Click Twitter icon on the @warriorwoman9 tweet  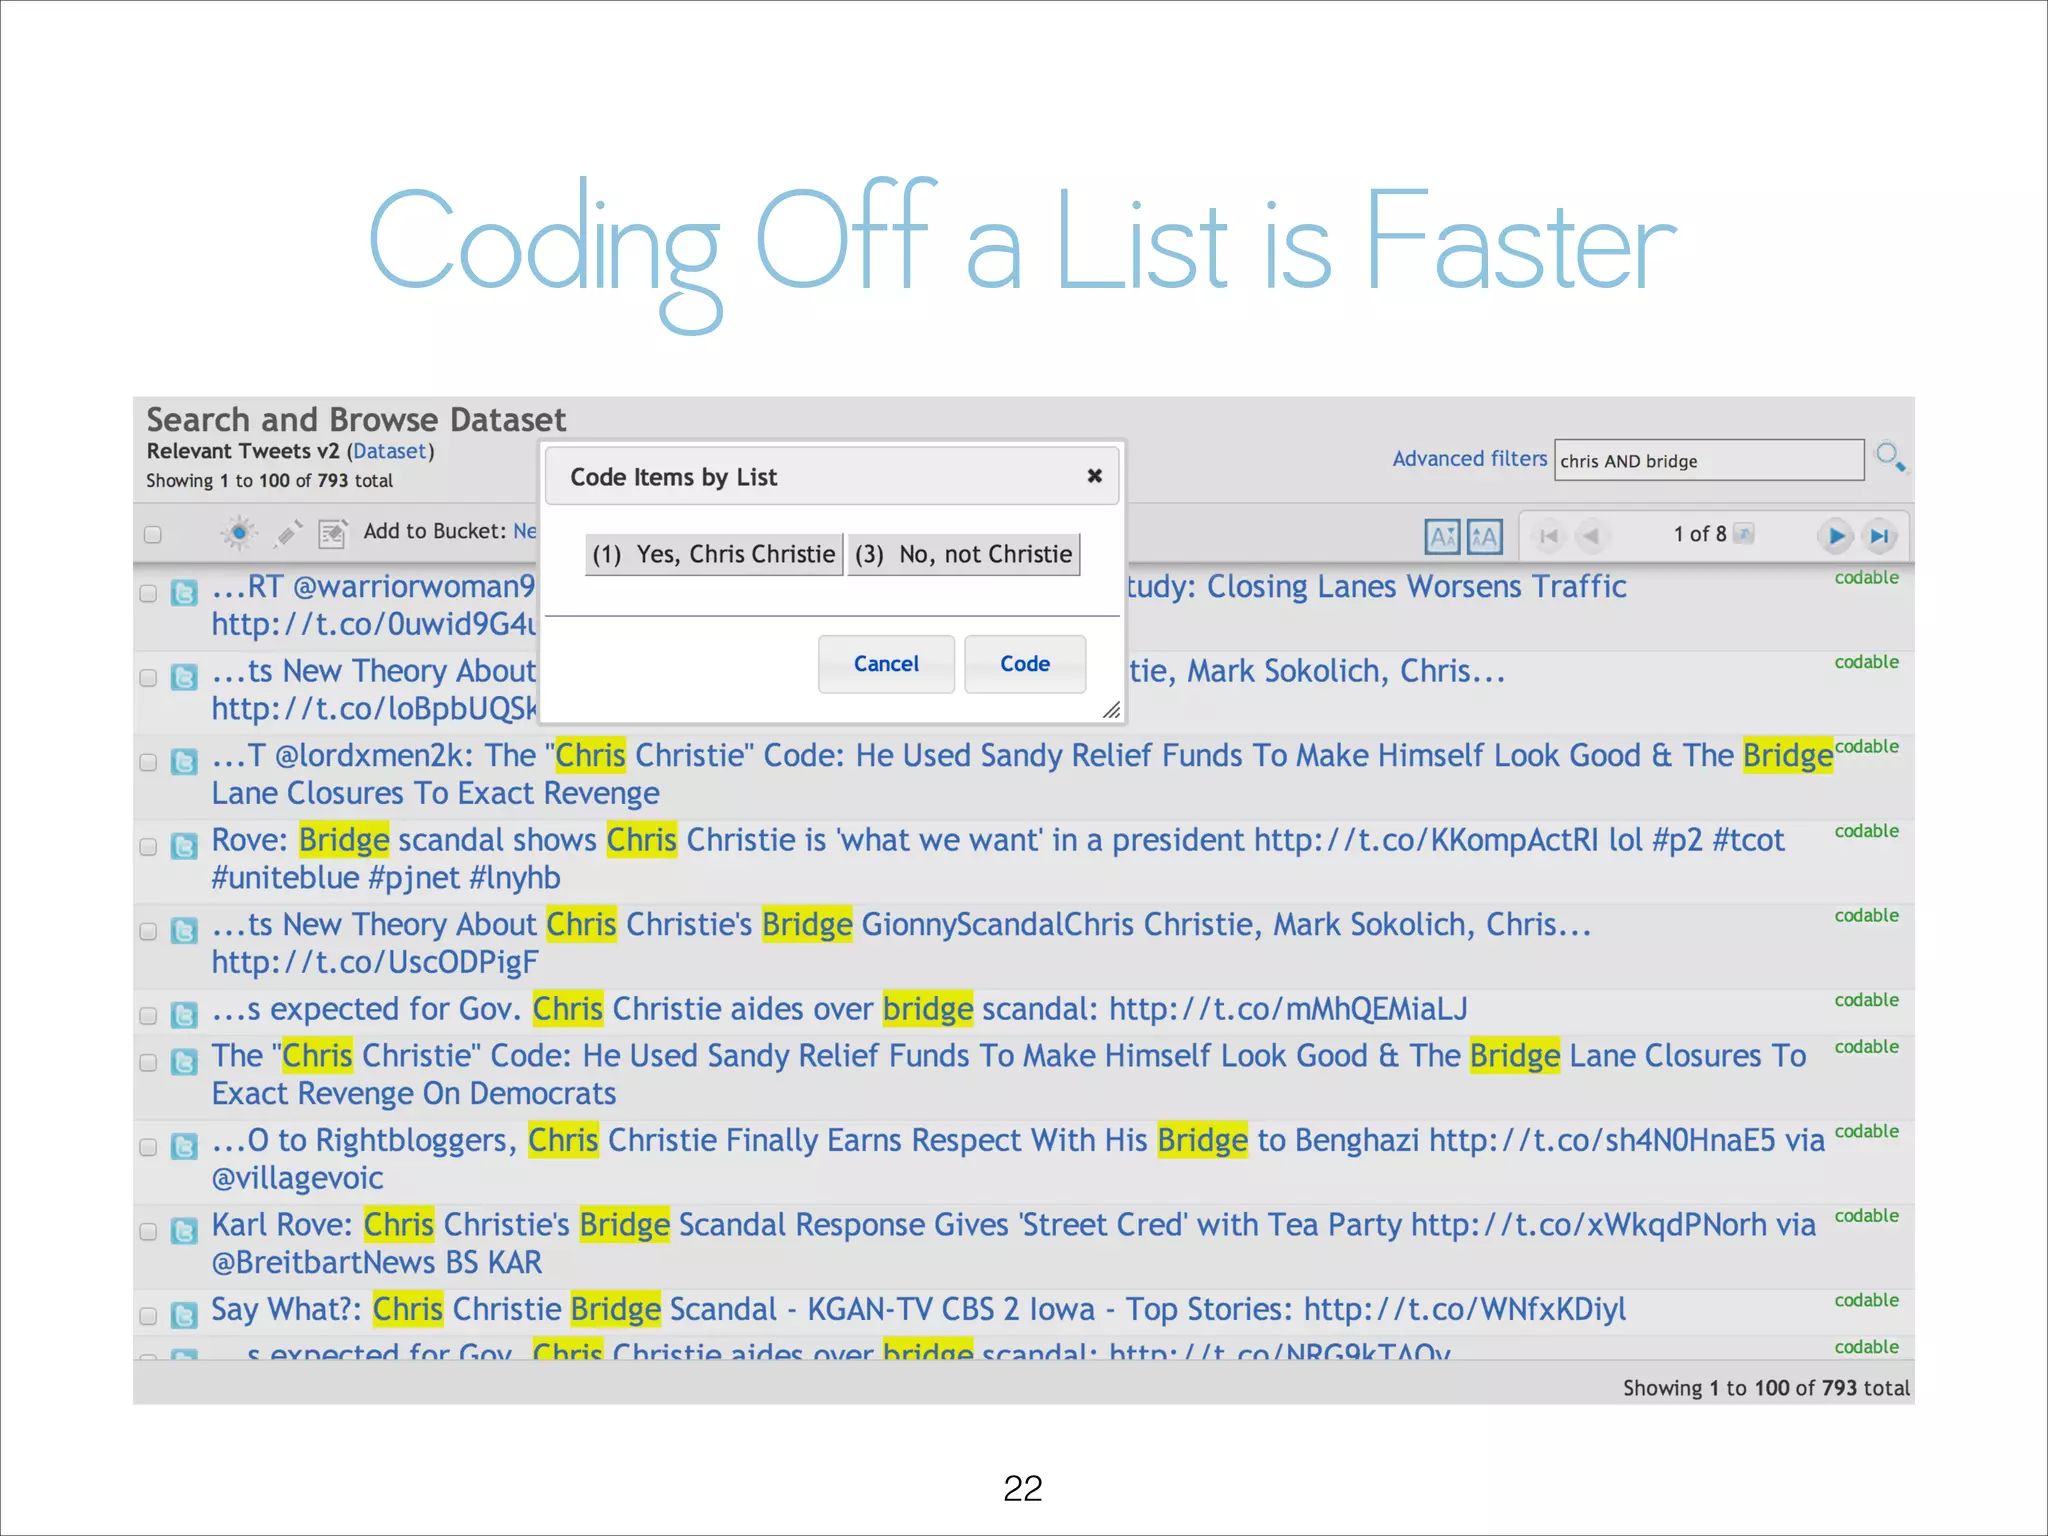pos(184,593)
